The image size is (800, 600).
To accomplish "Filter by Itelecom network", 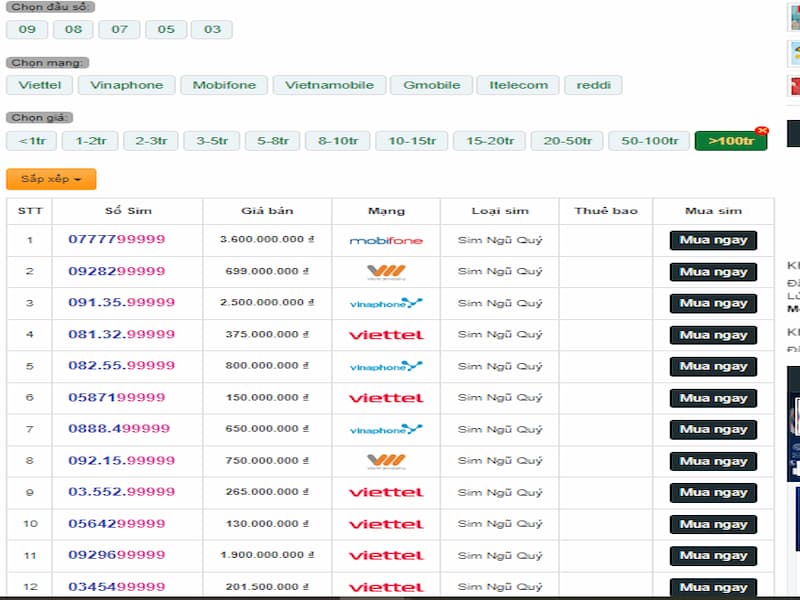I will [518, 85].
